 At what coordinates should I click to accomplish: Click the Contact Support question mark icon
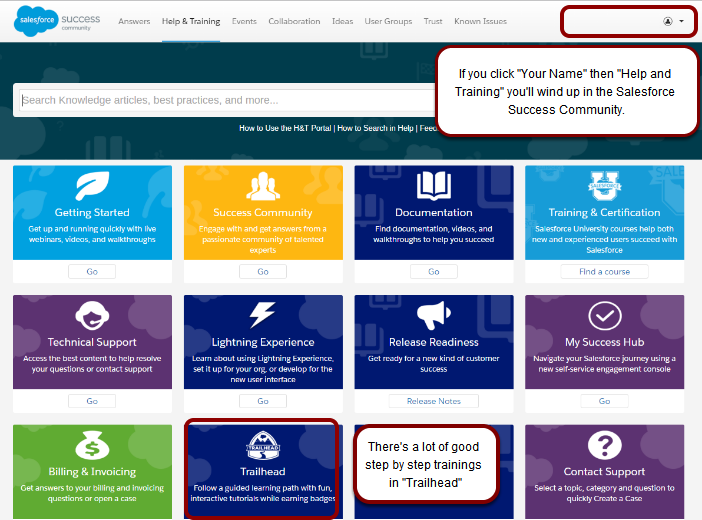tap(604, 445)
